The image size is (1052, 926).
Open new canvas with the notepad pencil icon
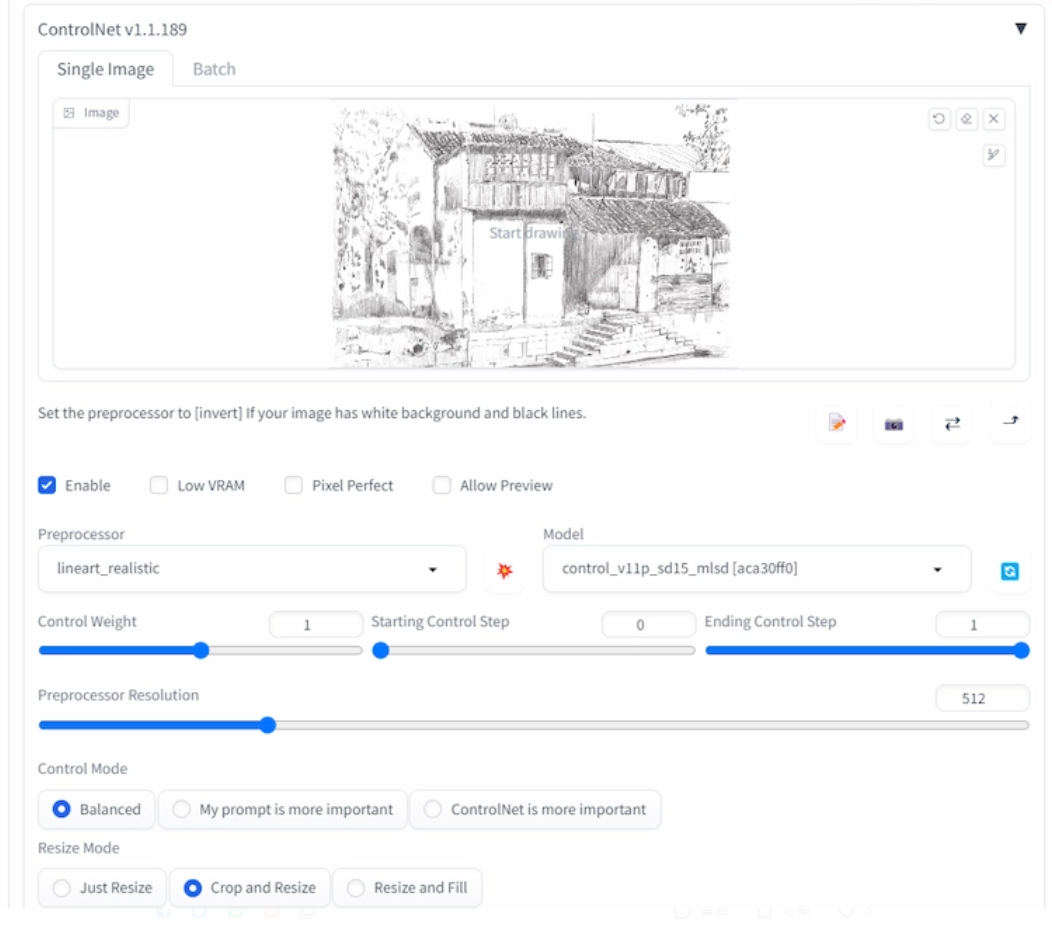837,423
